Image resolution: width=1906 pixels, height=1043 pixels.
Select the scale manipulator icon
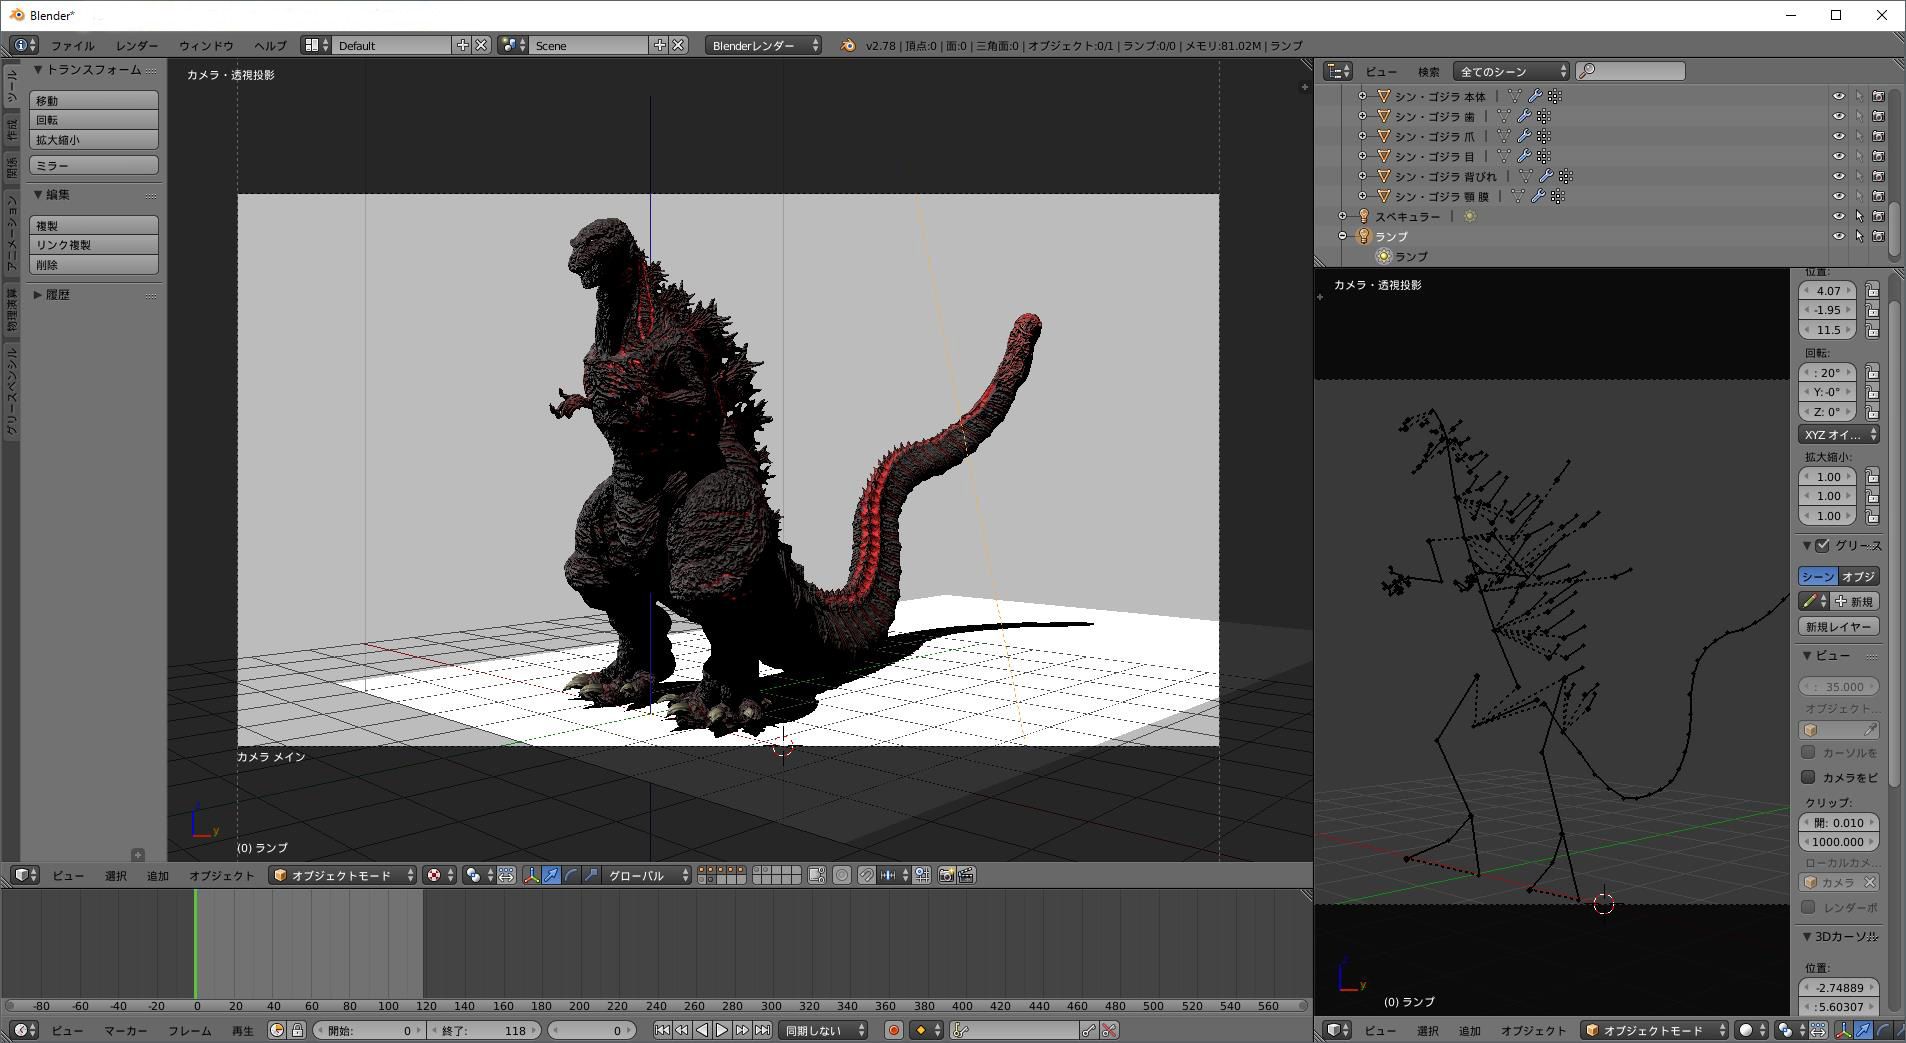pos(591,876)
